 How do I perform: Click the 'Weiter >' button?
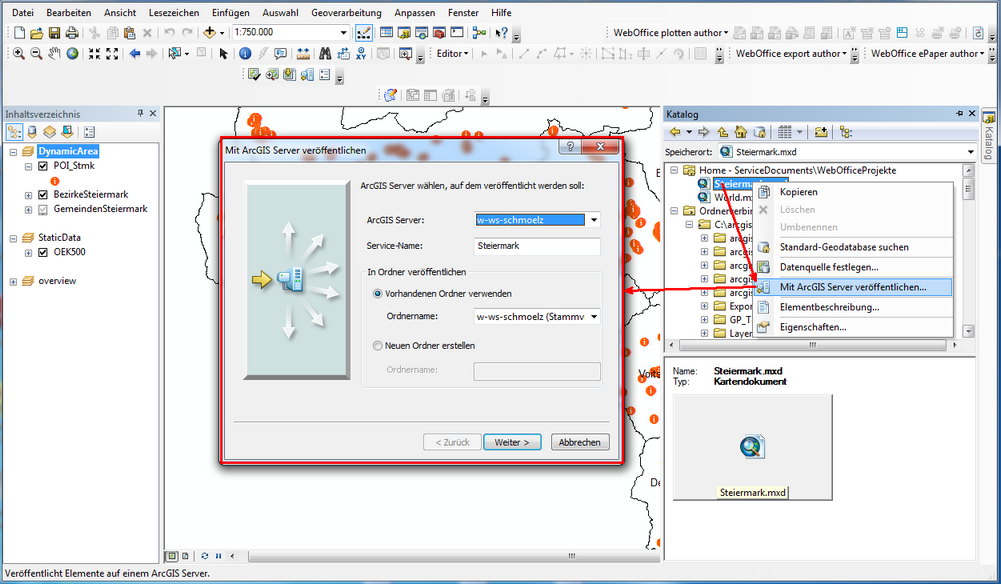pos(512,442)
